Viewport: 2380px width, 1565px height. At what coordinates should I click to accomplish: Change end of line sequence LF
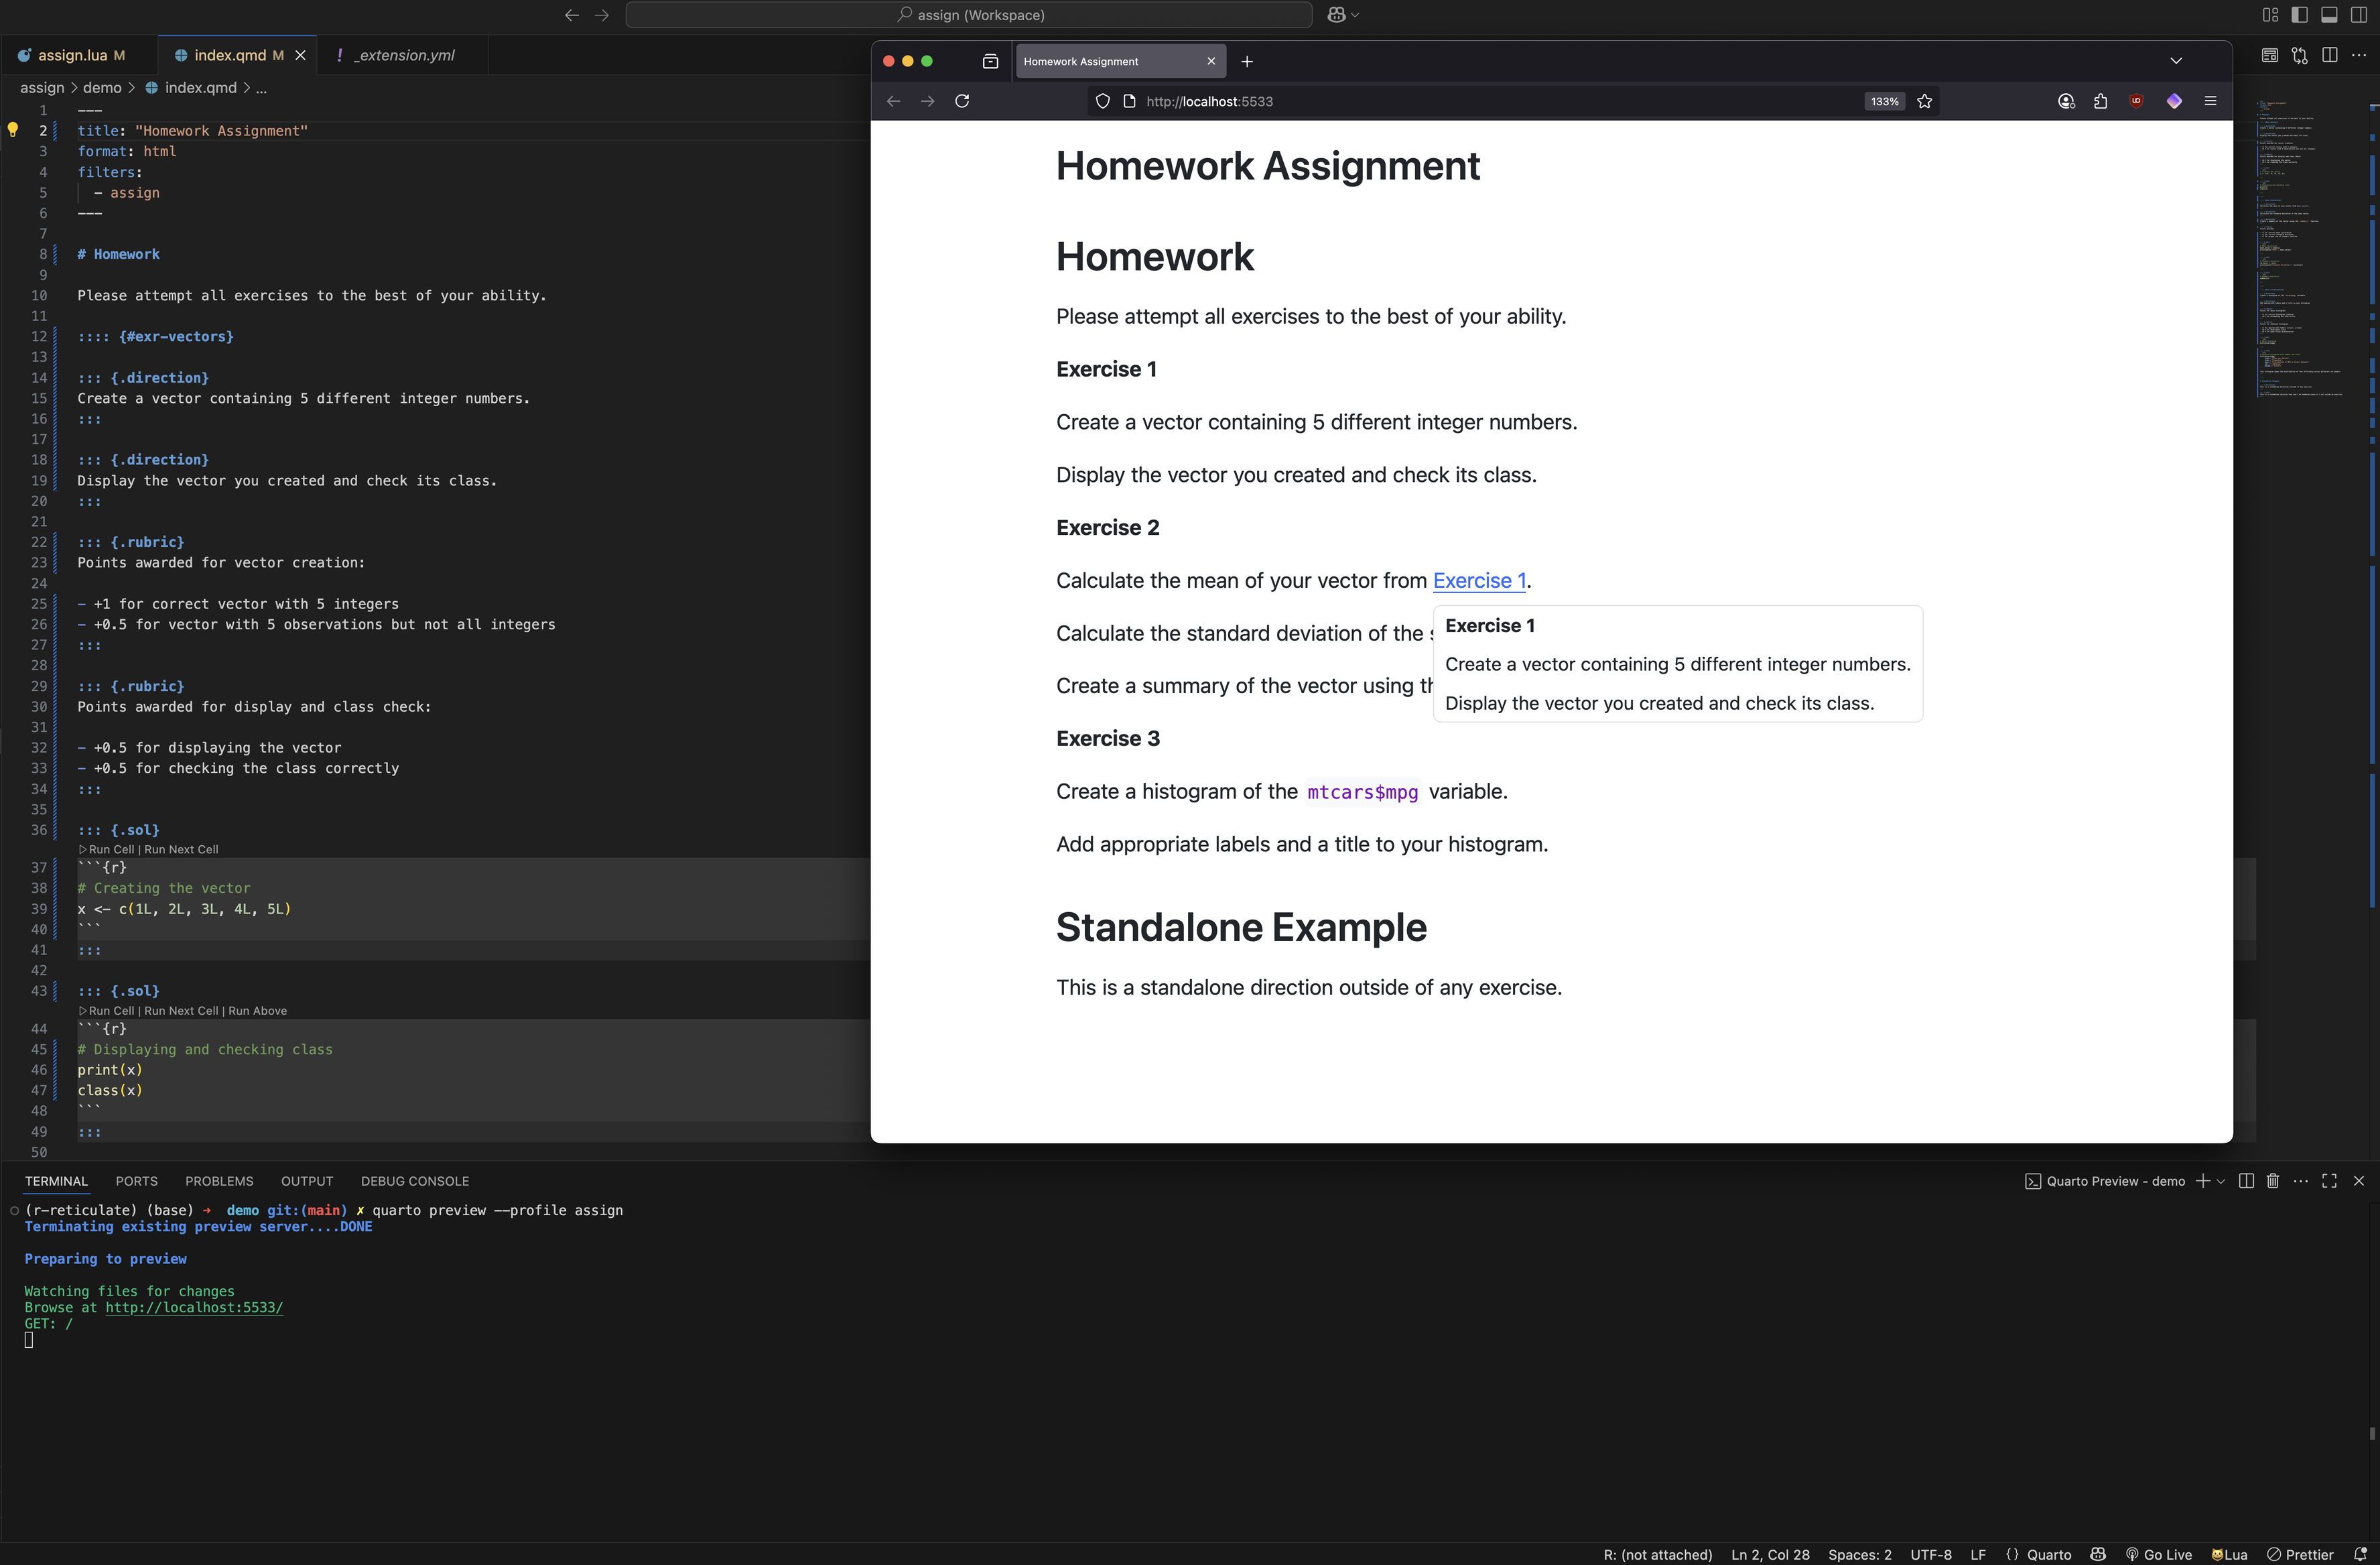pos(1978,1555)
